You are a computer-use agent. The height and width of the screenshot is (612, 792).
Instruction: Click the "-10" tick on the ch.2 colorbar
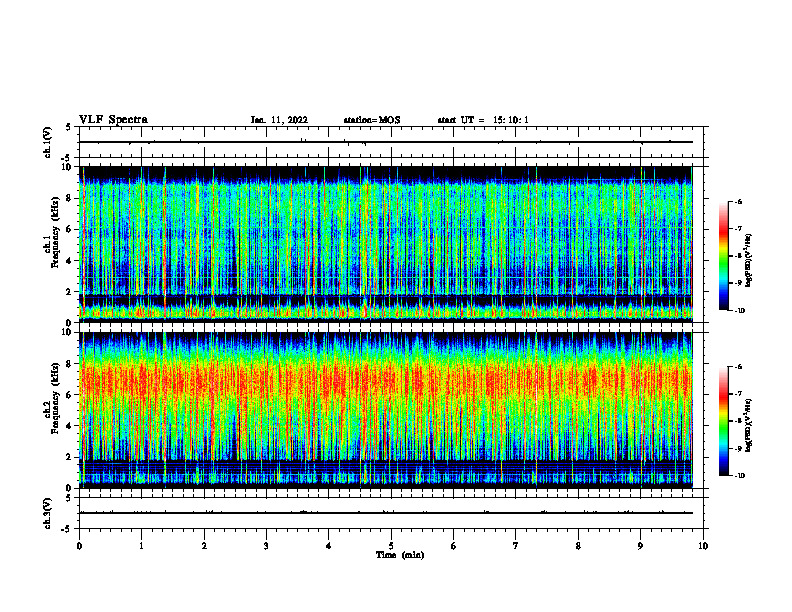739,475
